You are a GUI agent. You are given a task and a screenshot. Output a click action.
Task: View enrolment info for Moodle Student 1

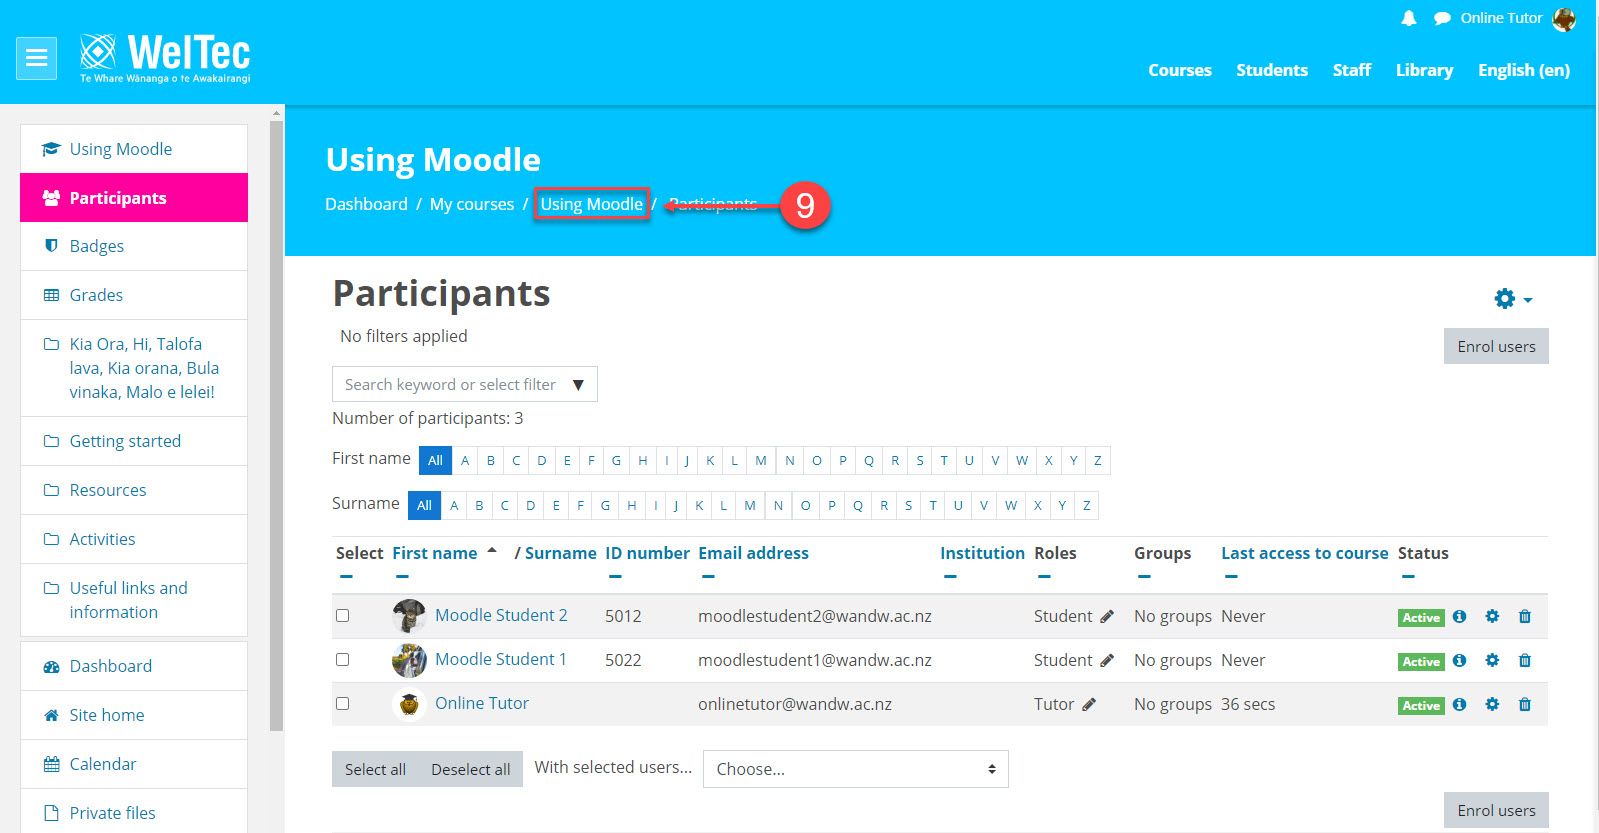click(x=1459, y=660)
